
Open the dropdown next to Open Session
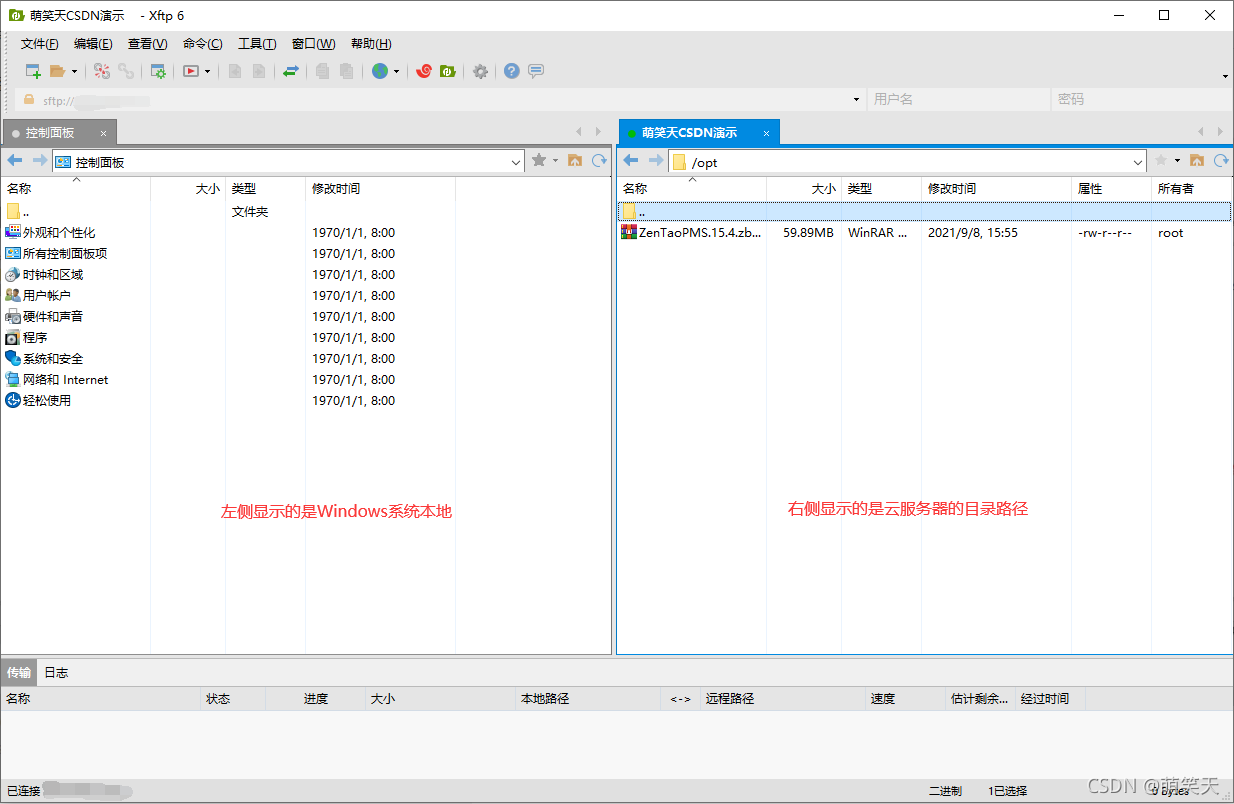74,71
